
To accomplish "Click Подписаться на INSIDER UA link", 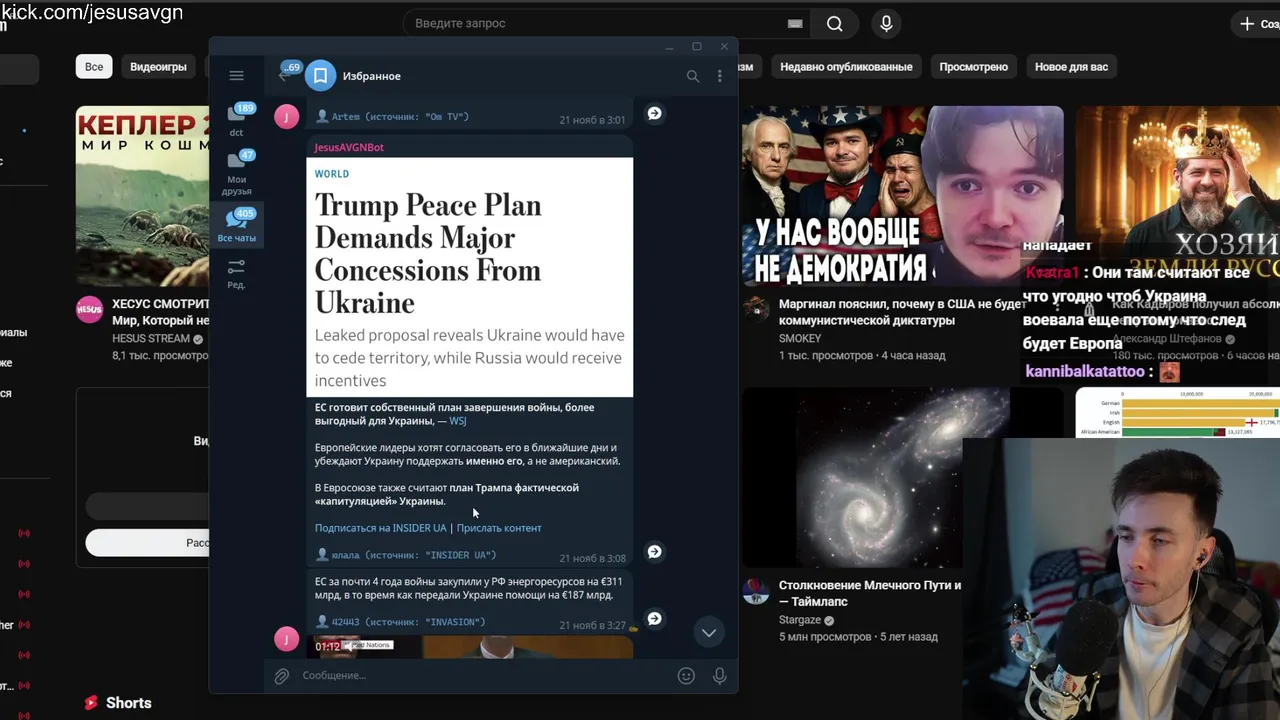I will coord(381,528).
